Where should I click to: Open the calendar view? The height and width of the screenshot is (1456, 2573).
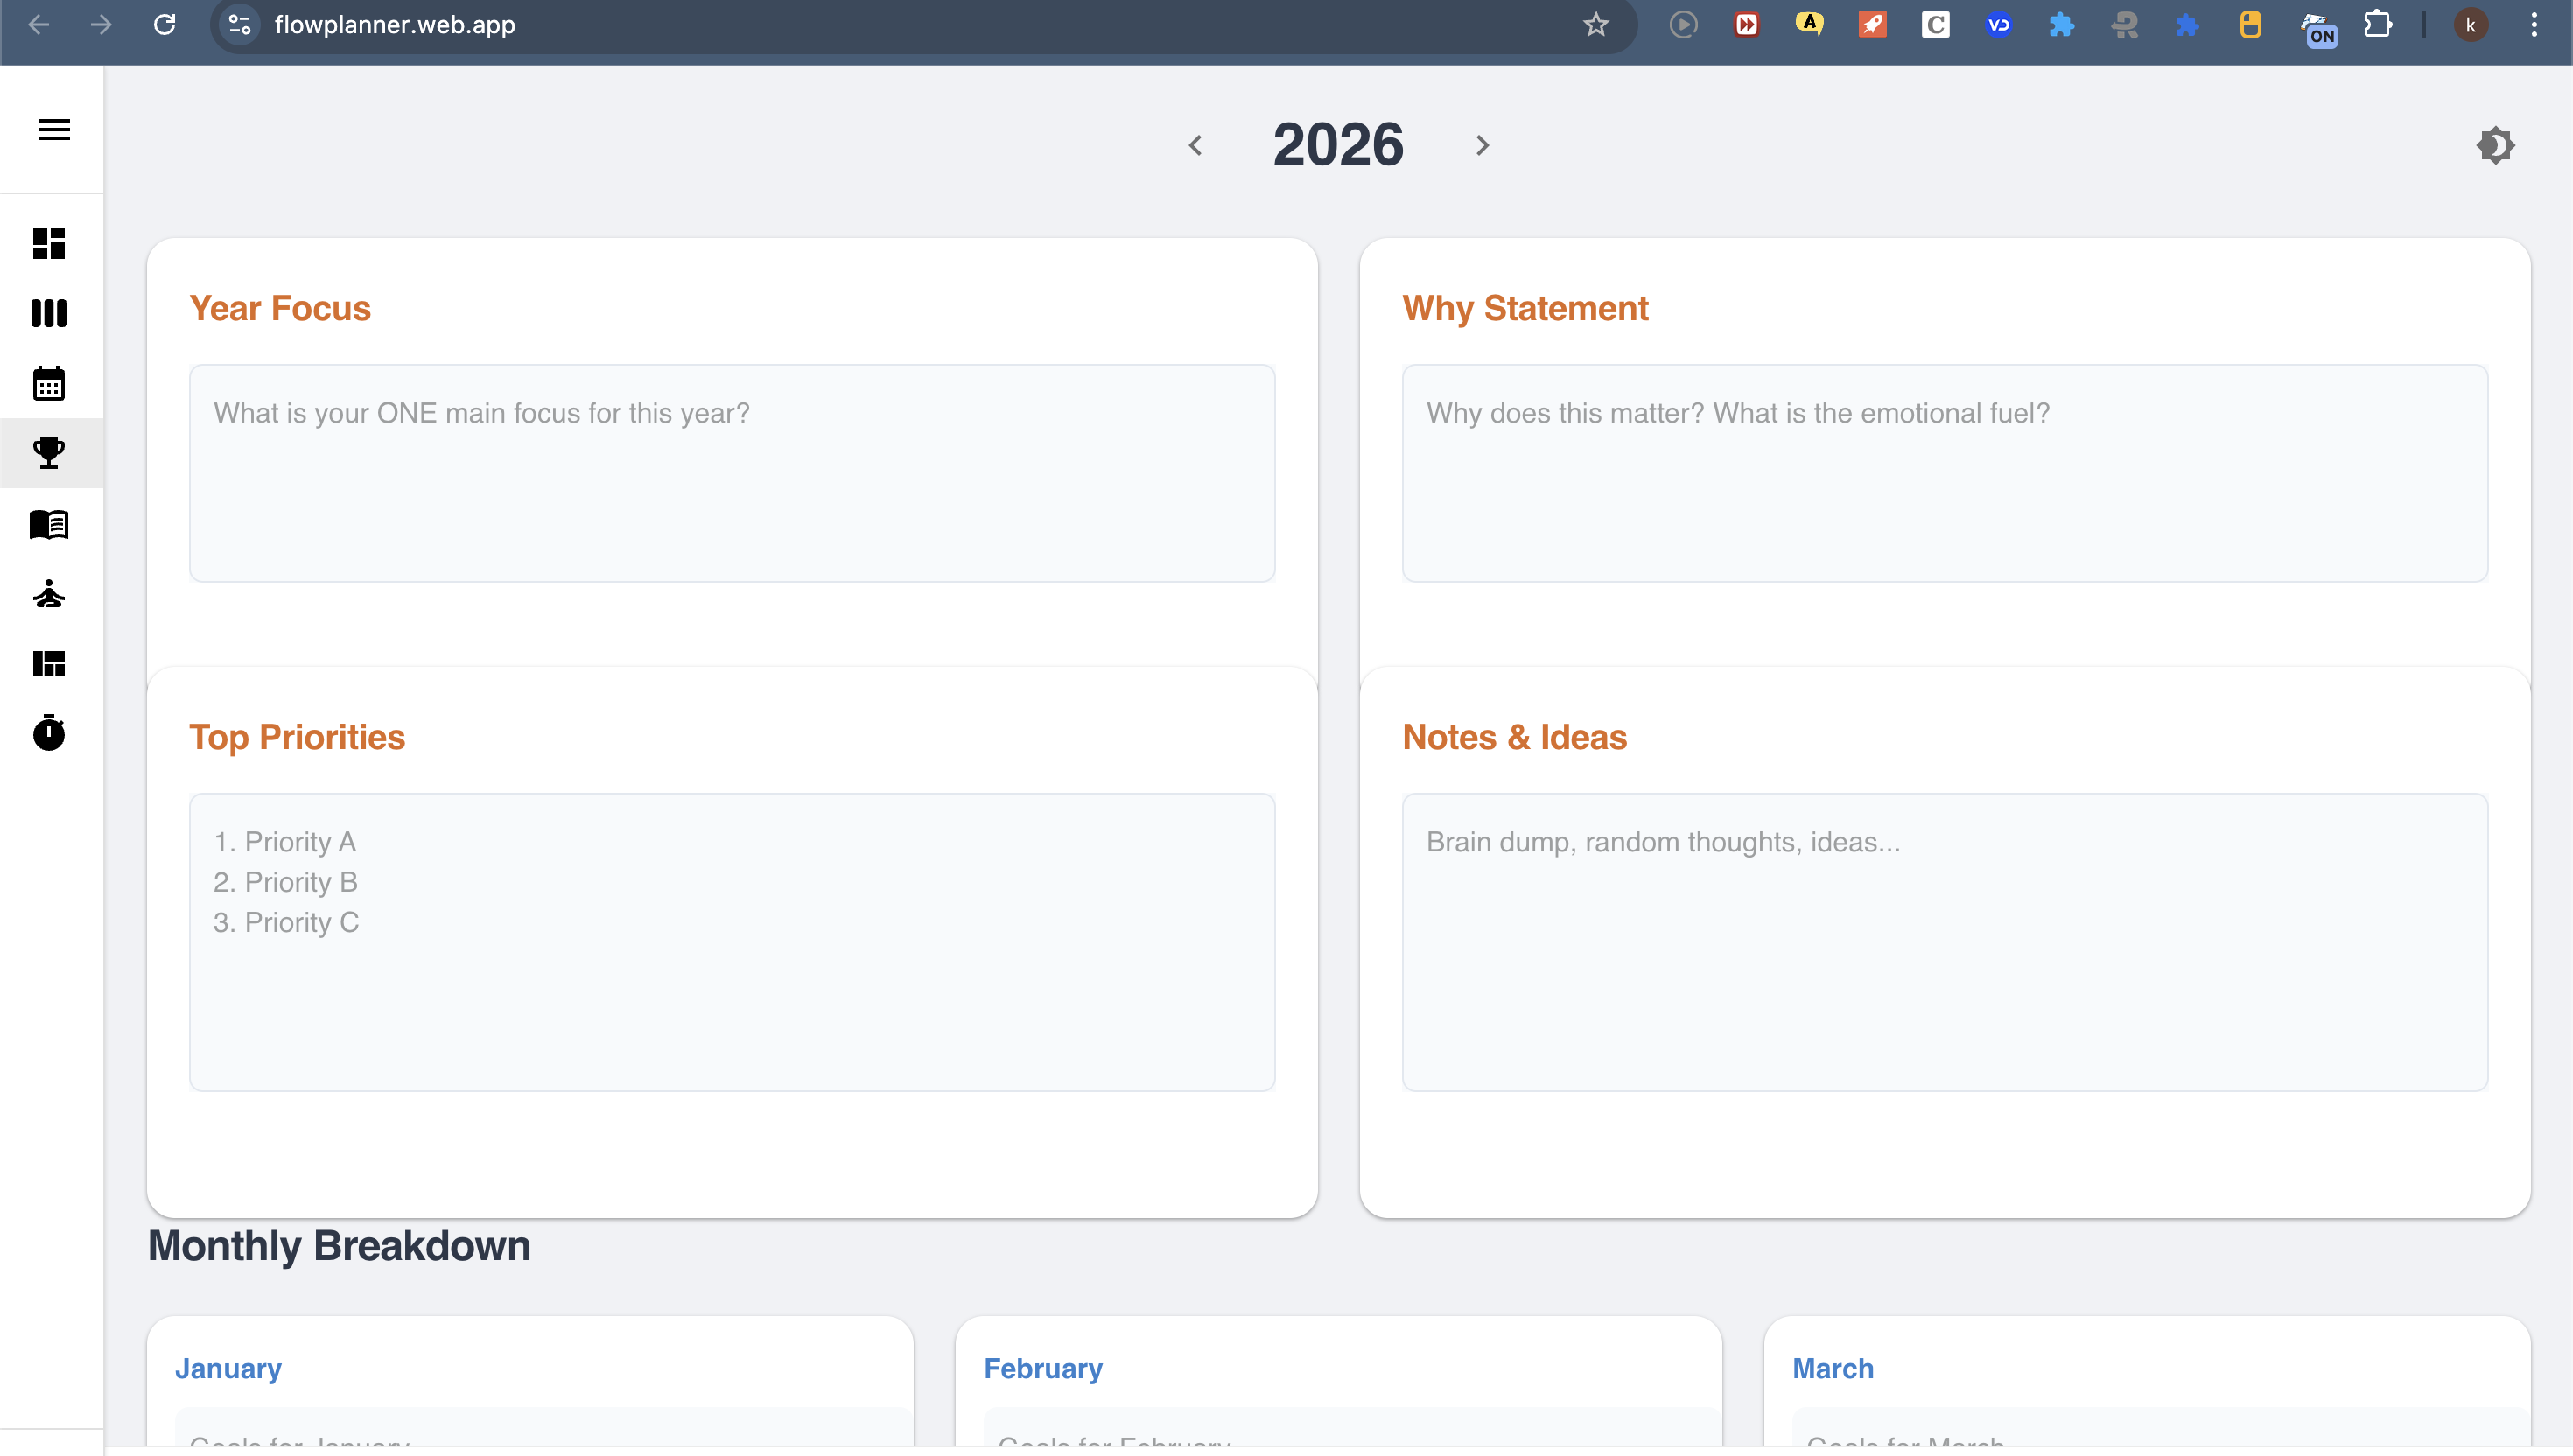click(x=49, y=383)
